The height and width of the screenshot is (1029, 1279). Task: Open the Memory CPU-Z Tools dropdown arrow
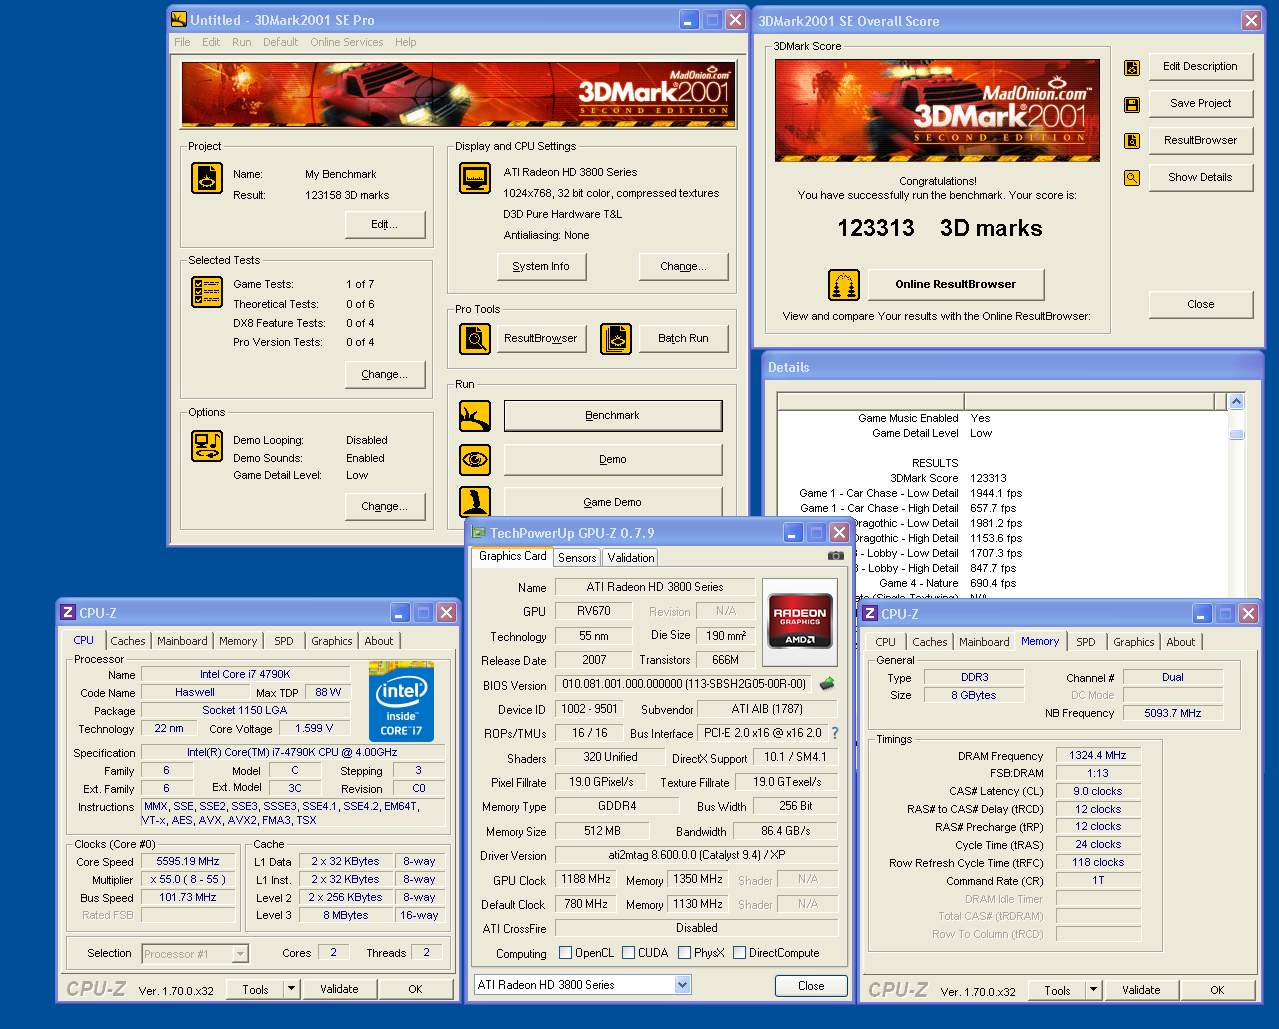pyautogui.click(x=1094, y=990)
